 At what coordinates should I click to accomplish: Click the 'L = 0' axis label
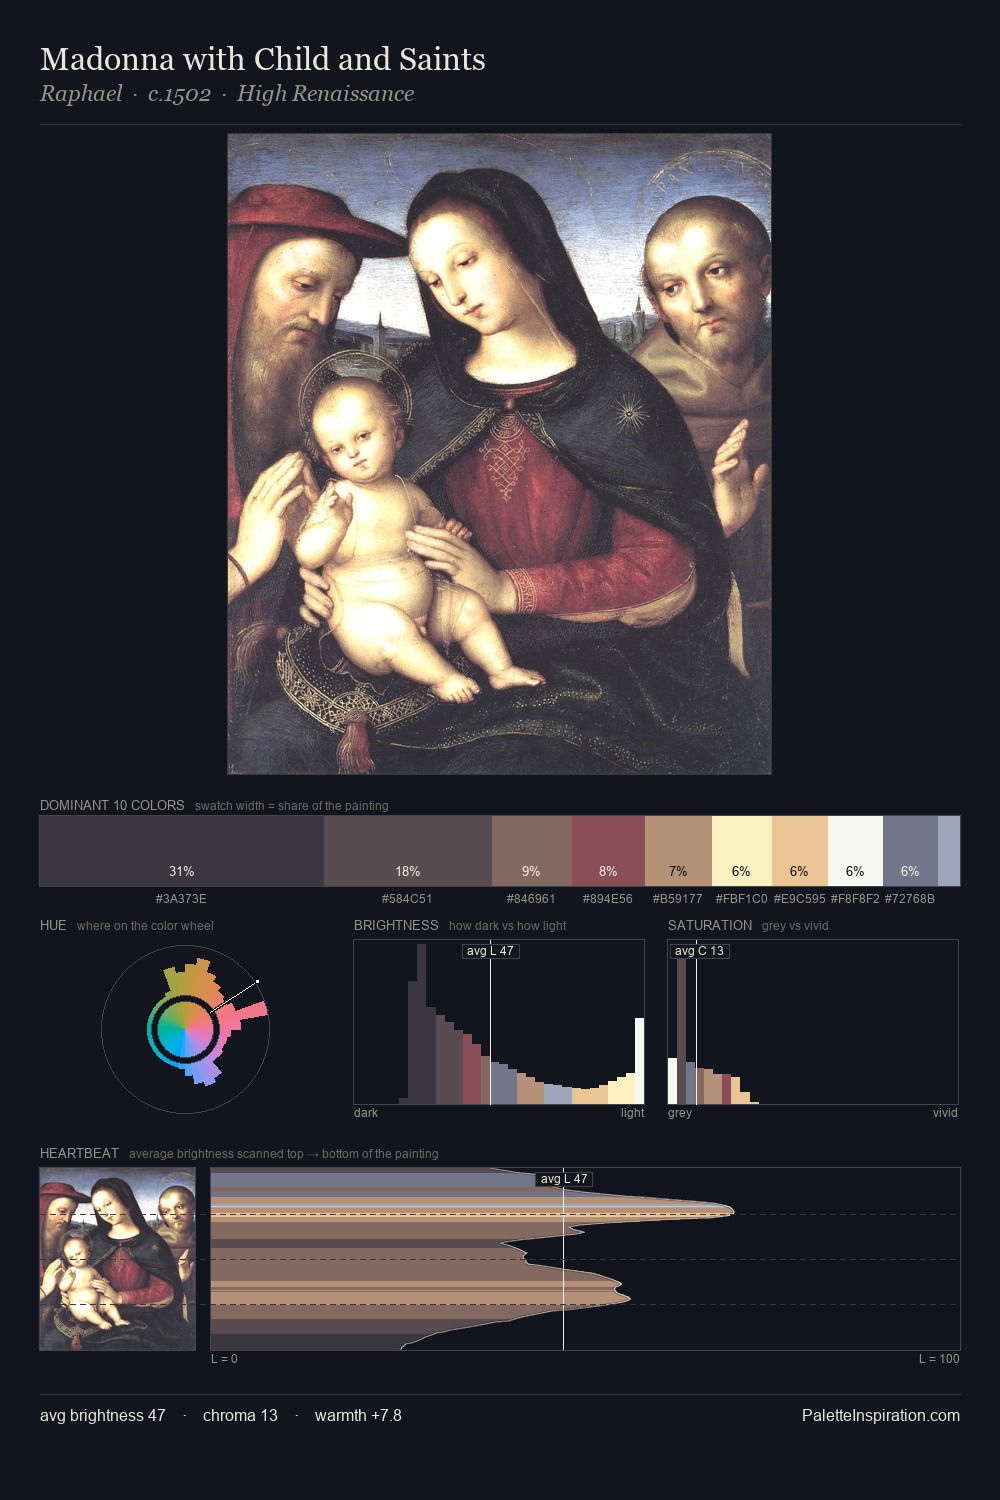pos(224,1359)
